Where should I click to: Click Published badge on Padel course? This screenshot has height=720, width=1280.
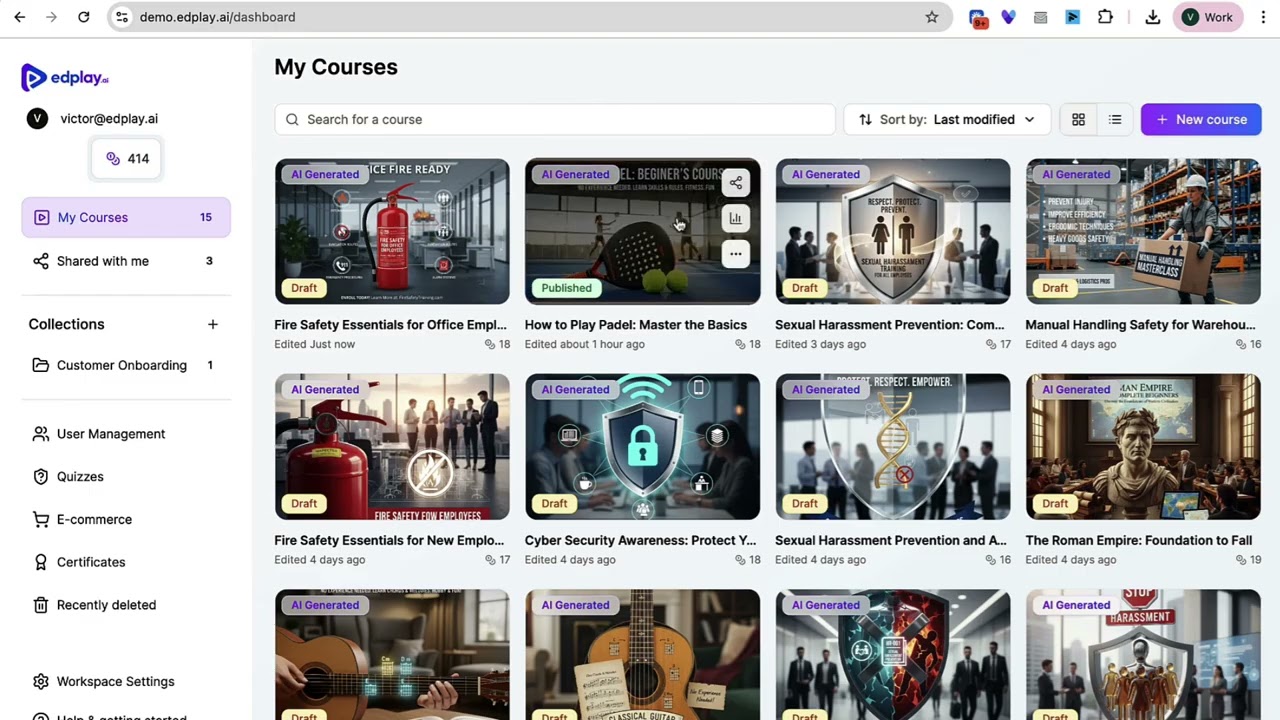(567, 288)
